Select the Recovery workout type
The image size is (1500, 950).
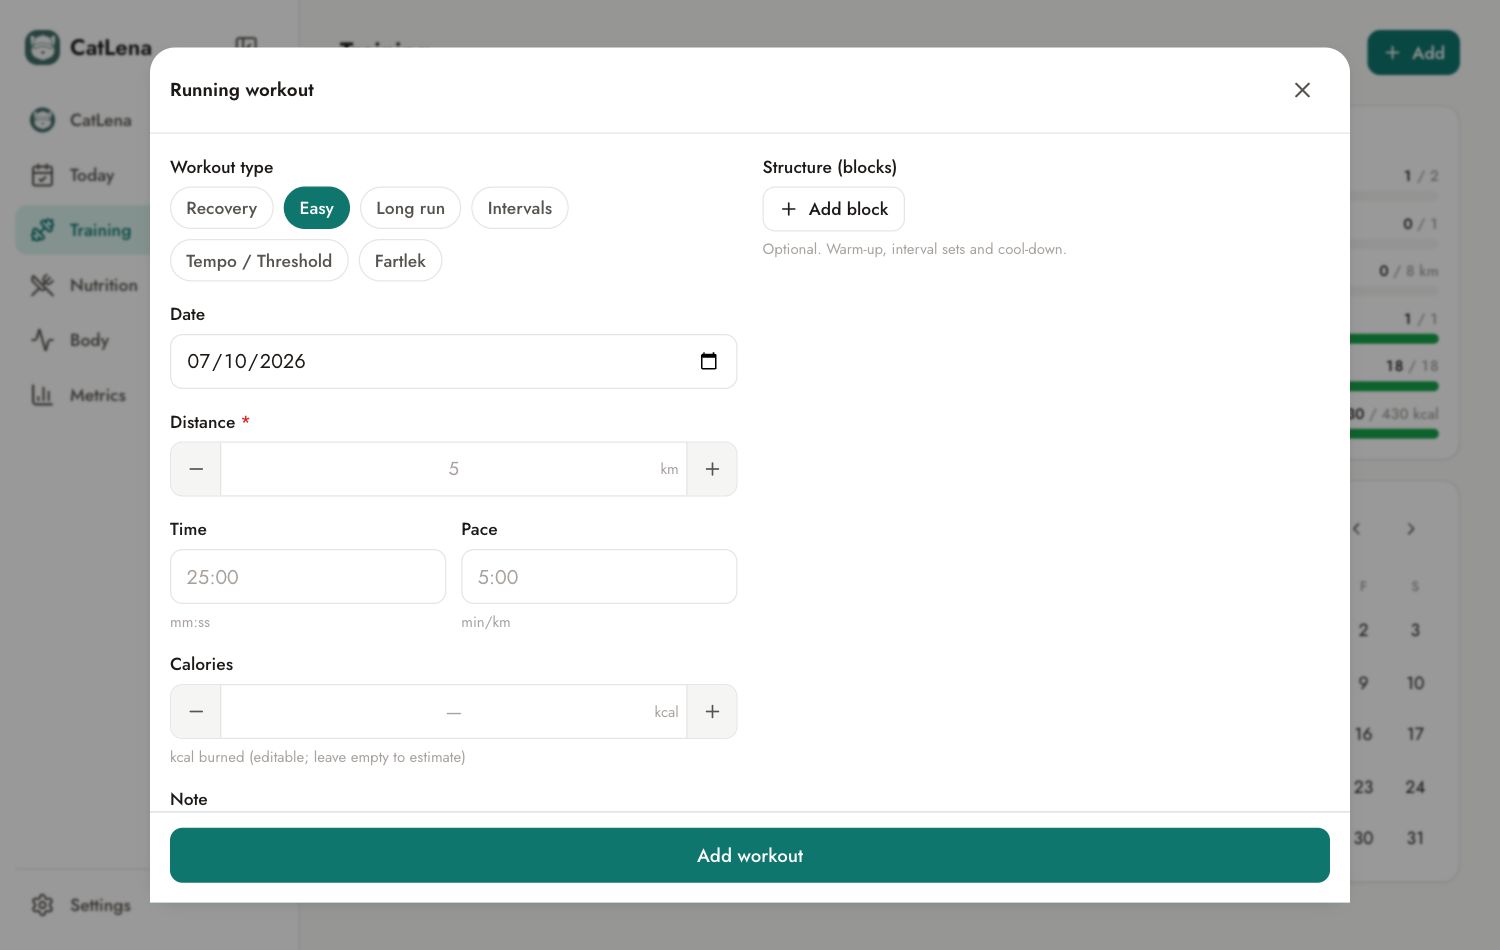click(222, 208)
